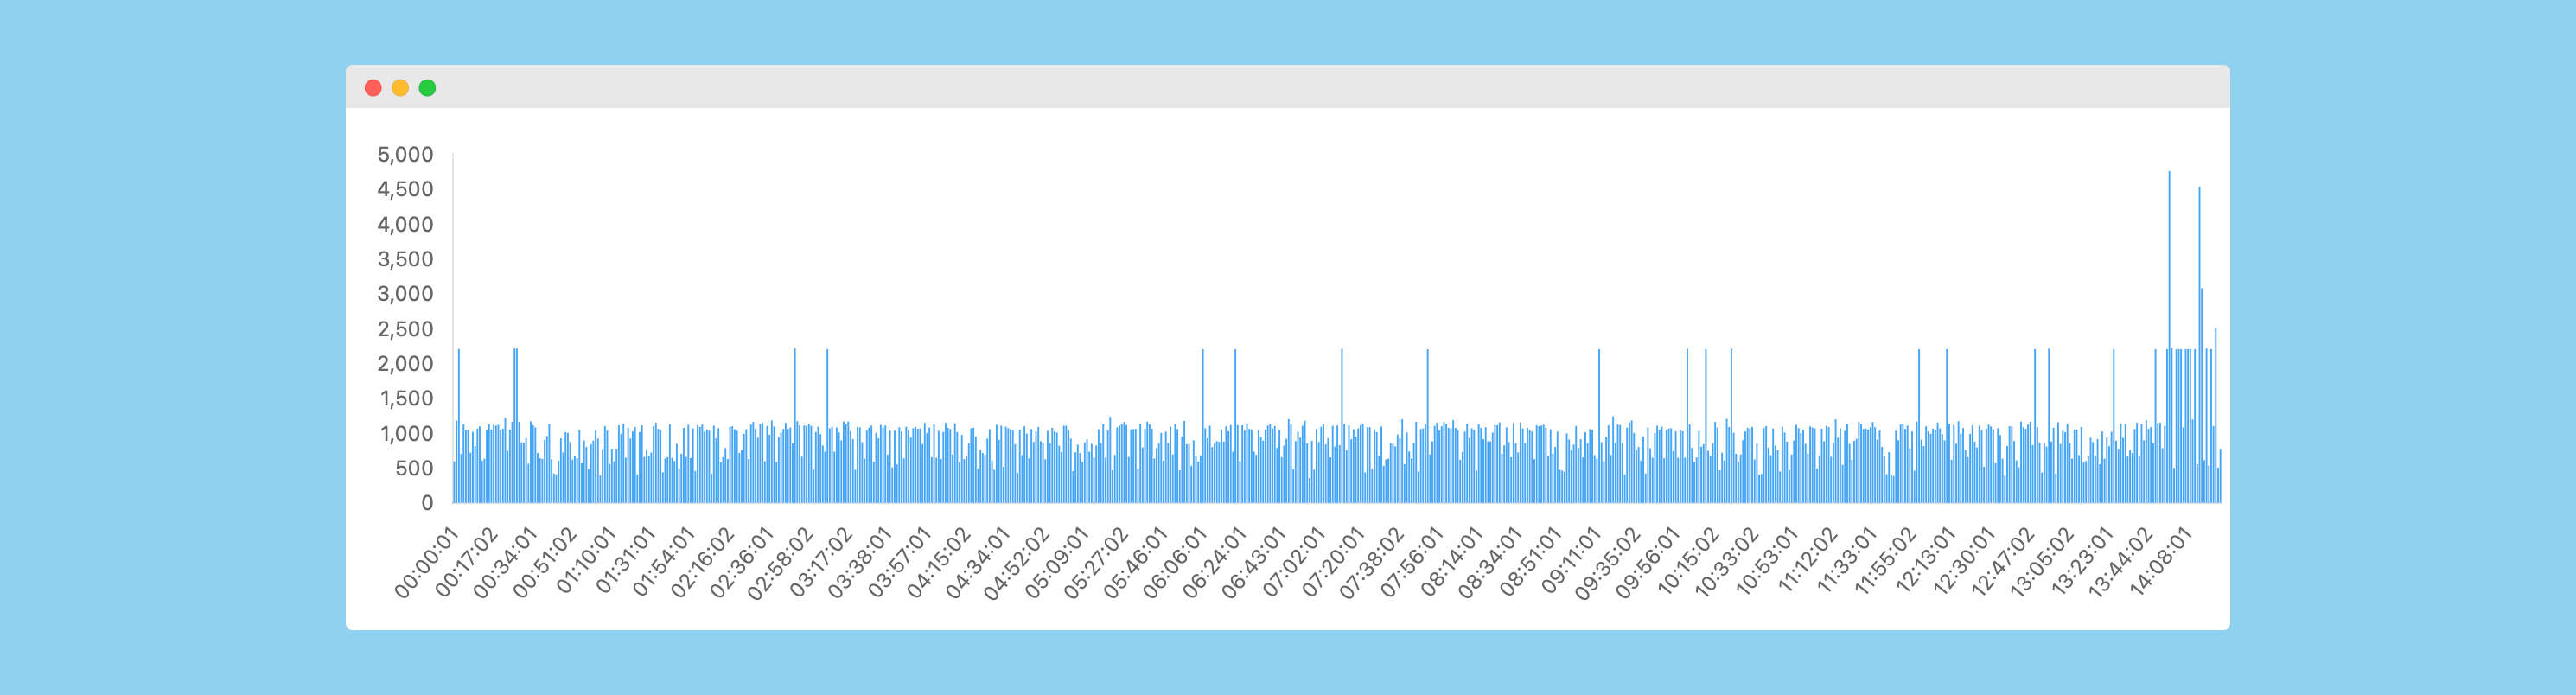The height and width of the screenshot is (695, 2576).
Task: Click the 12:30:01 time label
Action: click(1962, 562)
